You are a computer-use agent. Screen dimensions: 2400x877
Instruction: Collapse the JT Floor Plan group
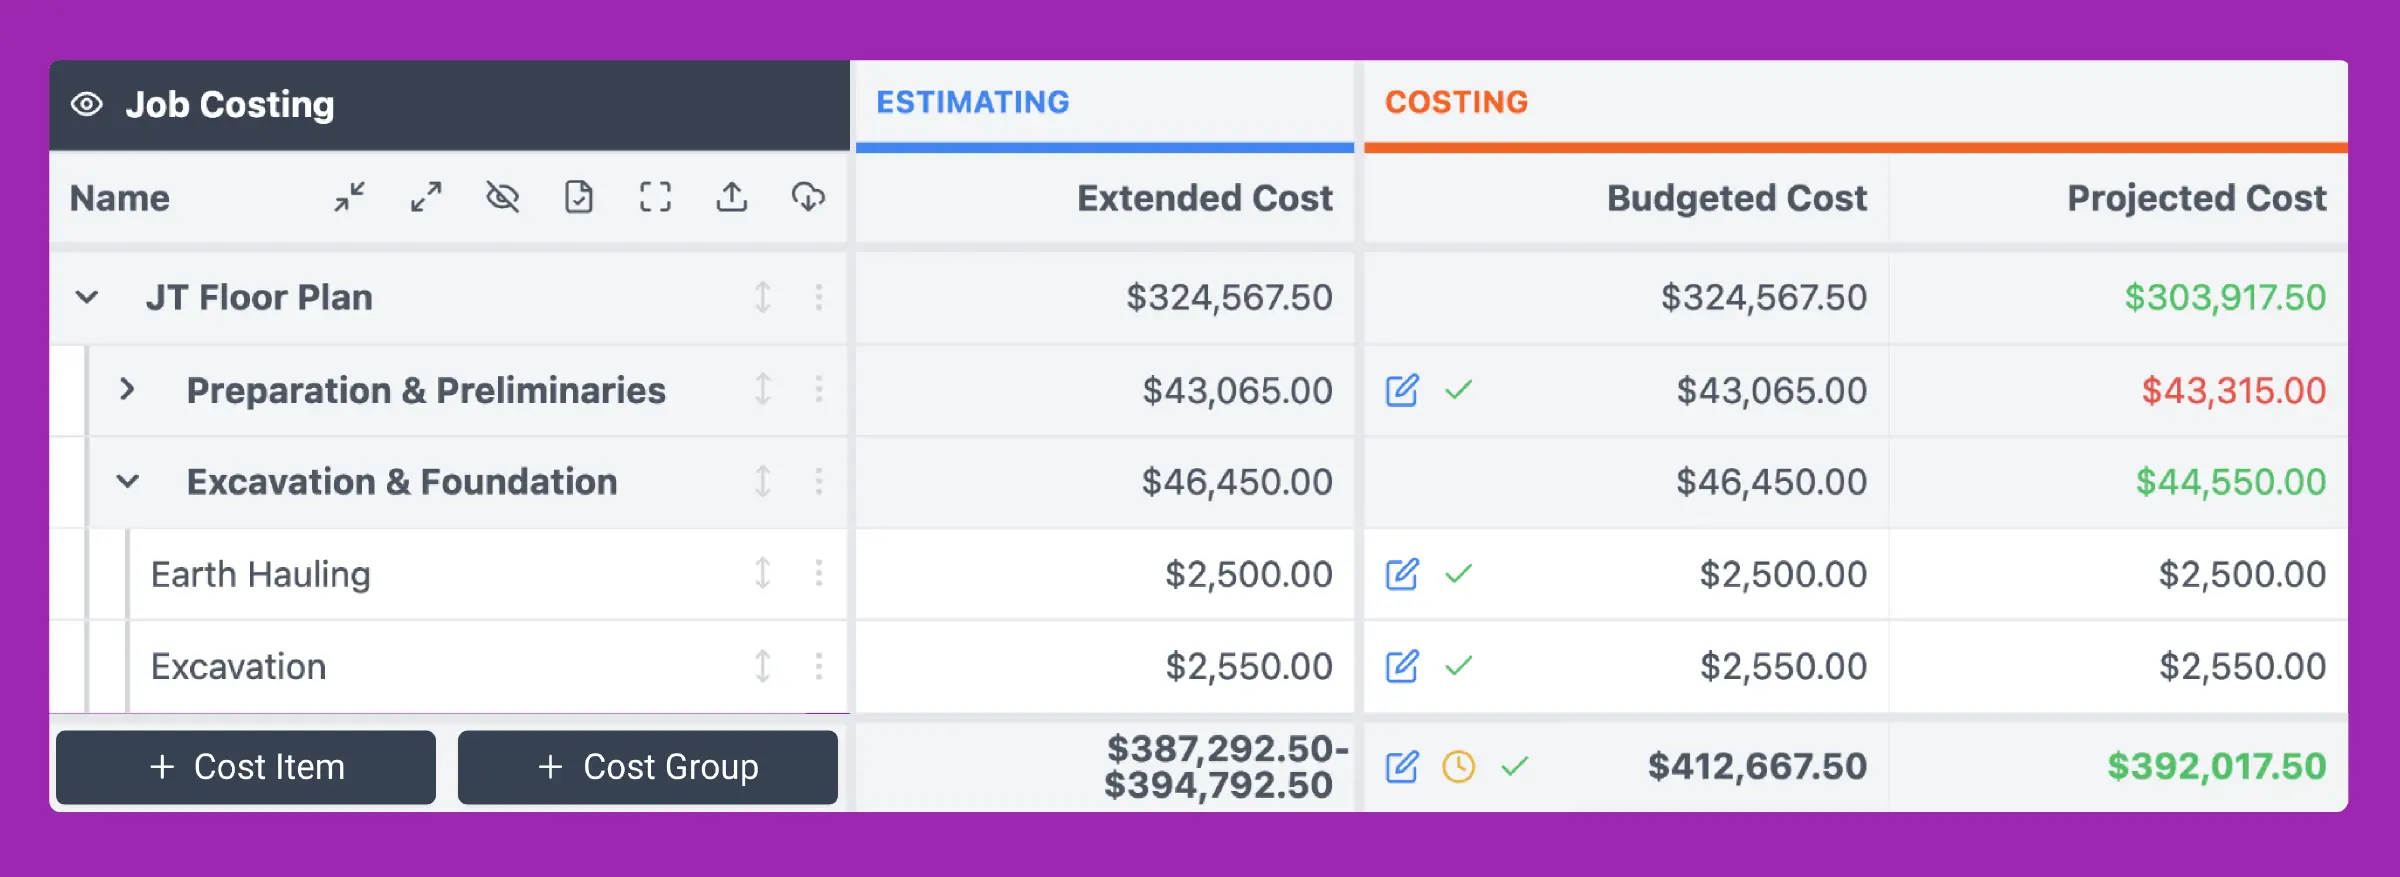(x=87, y=297)
